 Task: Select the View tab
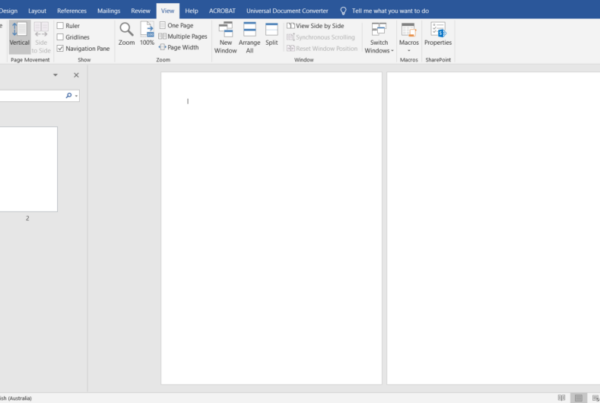pos(168,11)
